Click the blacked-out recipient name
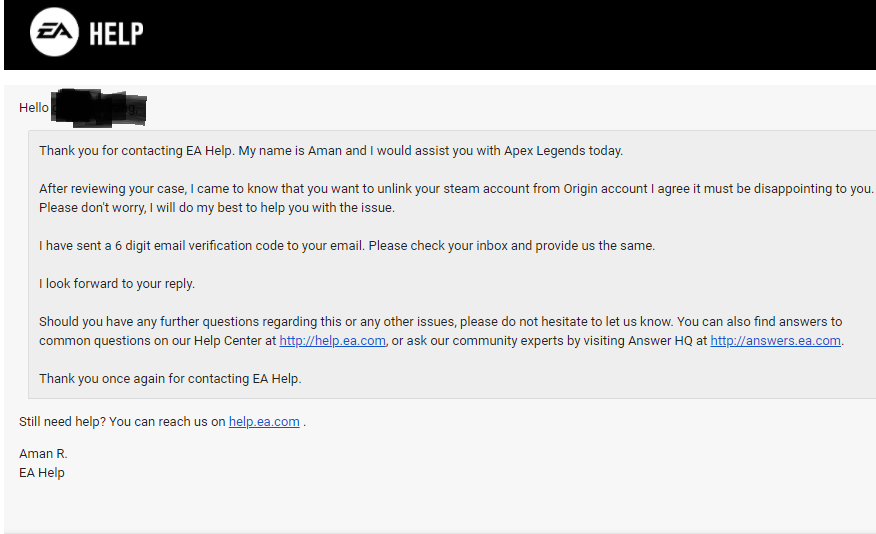This screenshot has width=876, height=534. (99, 108)
